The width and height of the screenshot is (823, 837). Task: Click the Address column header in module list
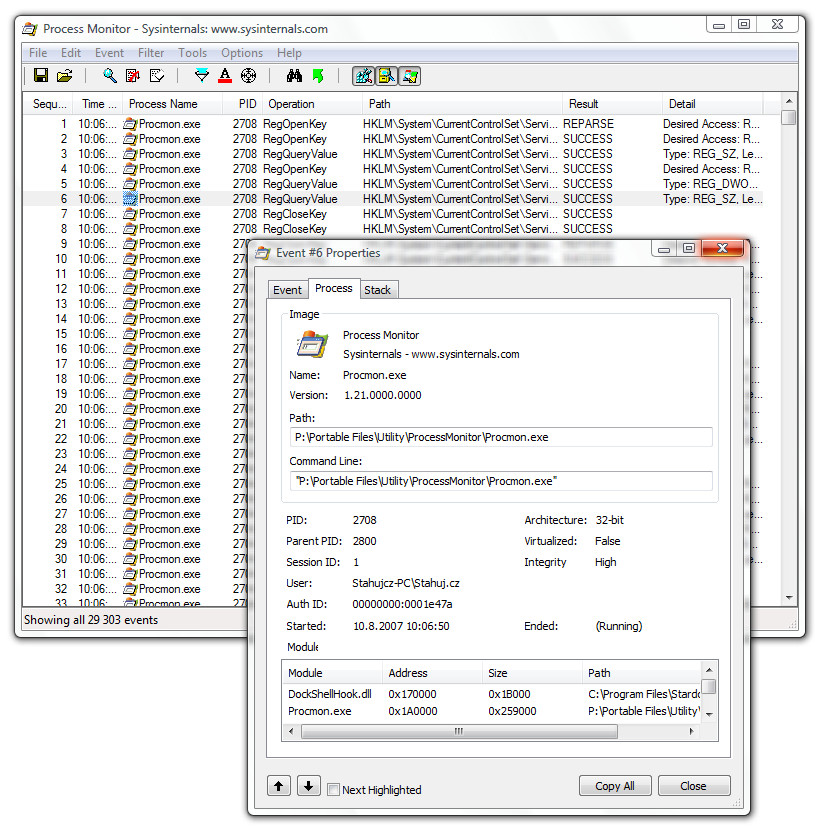click(432, 673)
